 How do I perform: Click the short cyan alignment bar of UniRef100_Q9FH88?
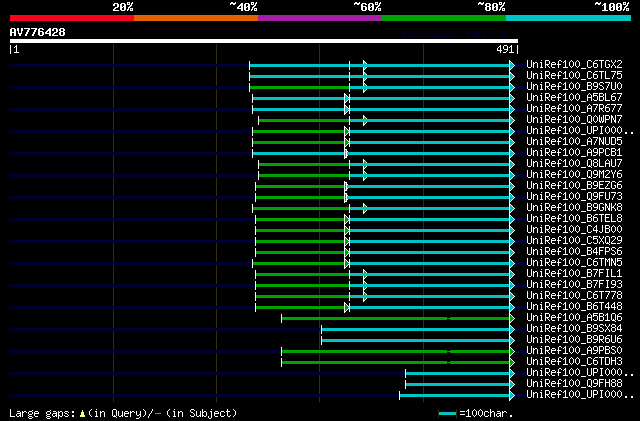458,384
